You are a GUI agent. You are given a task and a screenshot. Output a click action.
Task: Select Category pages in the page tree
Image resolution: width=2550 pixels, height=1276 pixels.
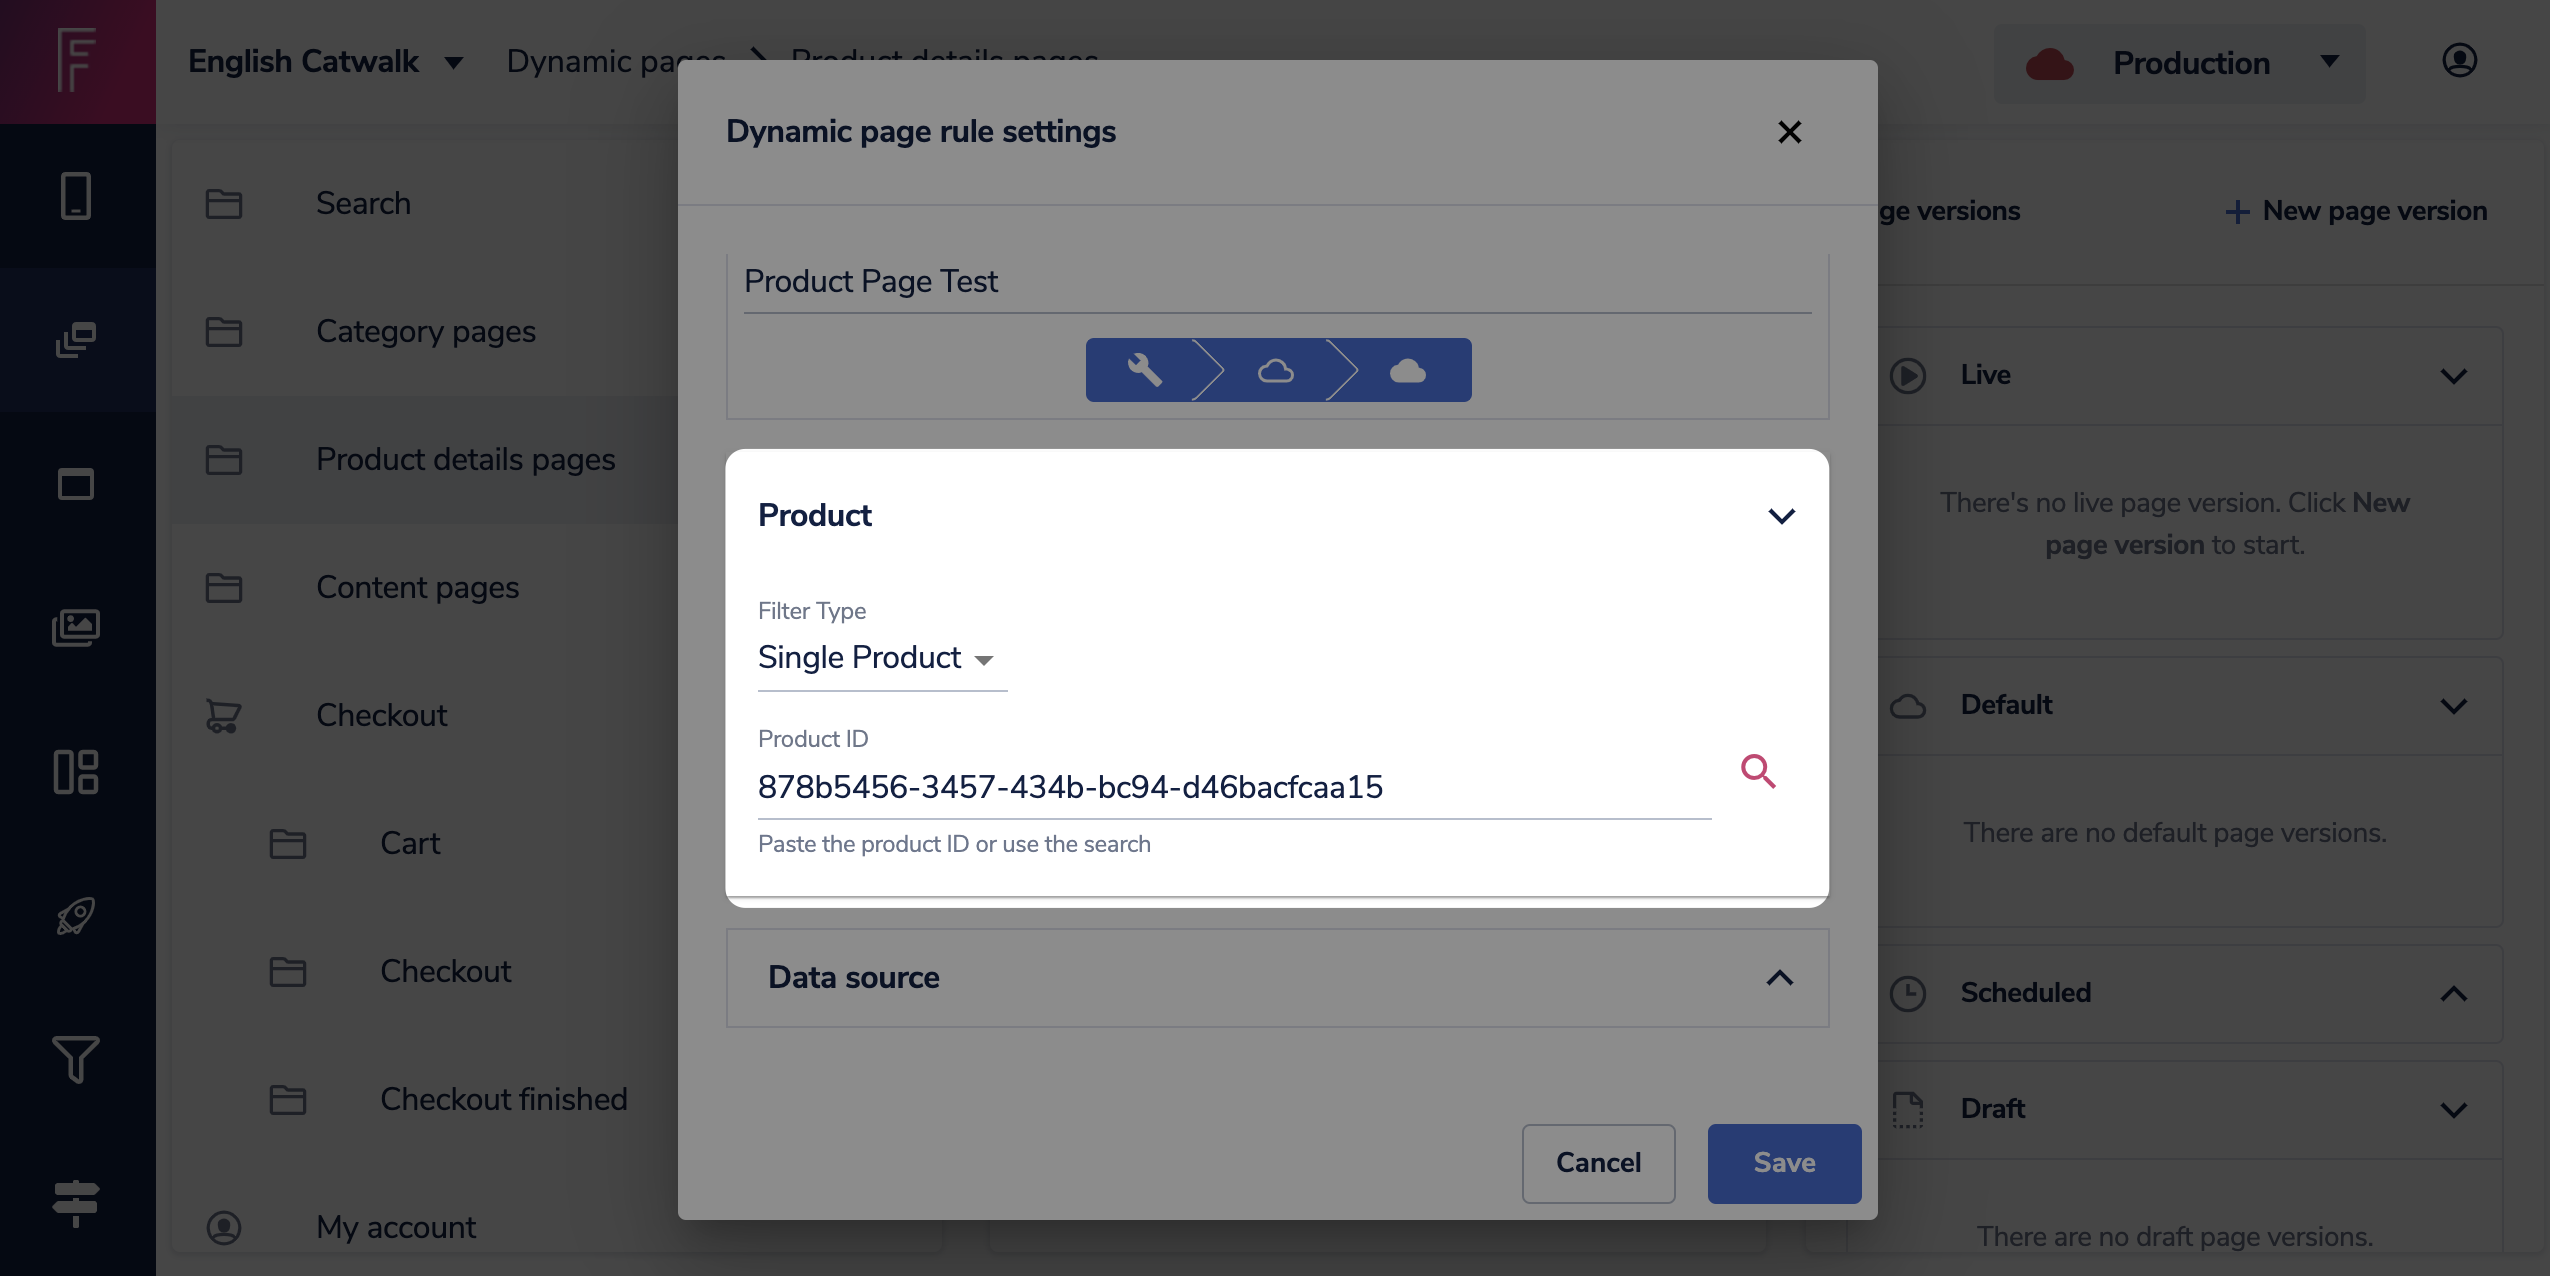426,331
